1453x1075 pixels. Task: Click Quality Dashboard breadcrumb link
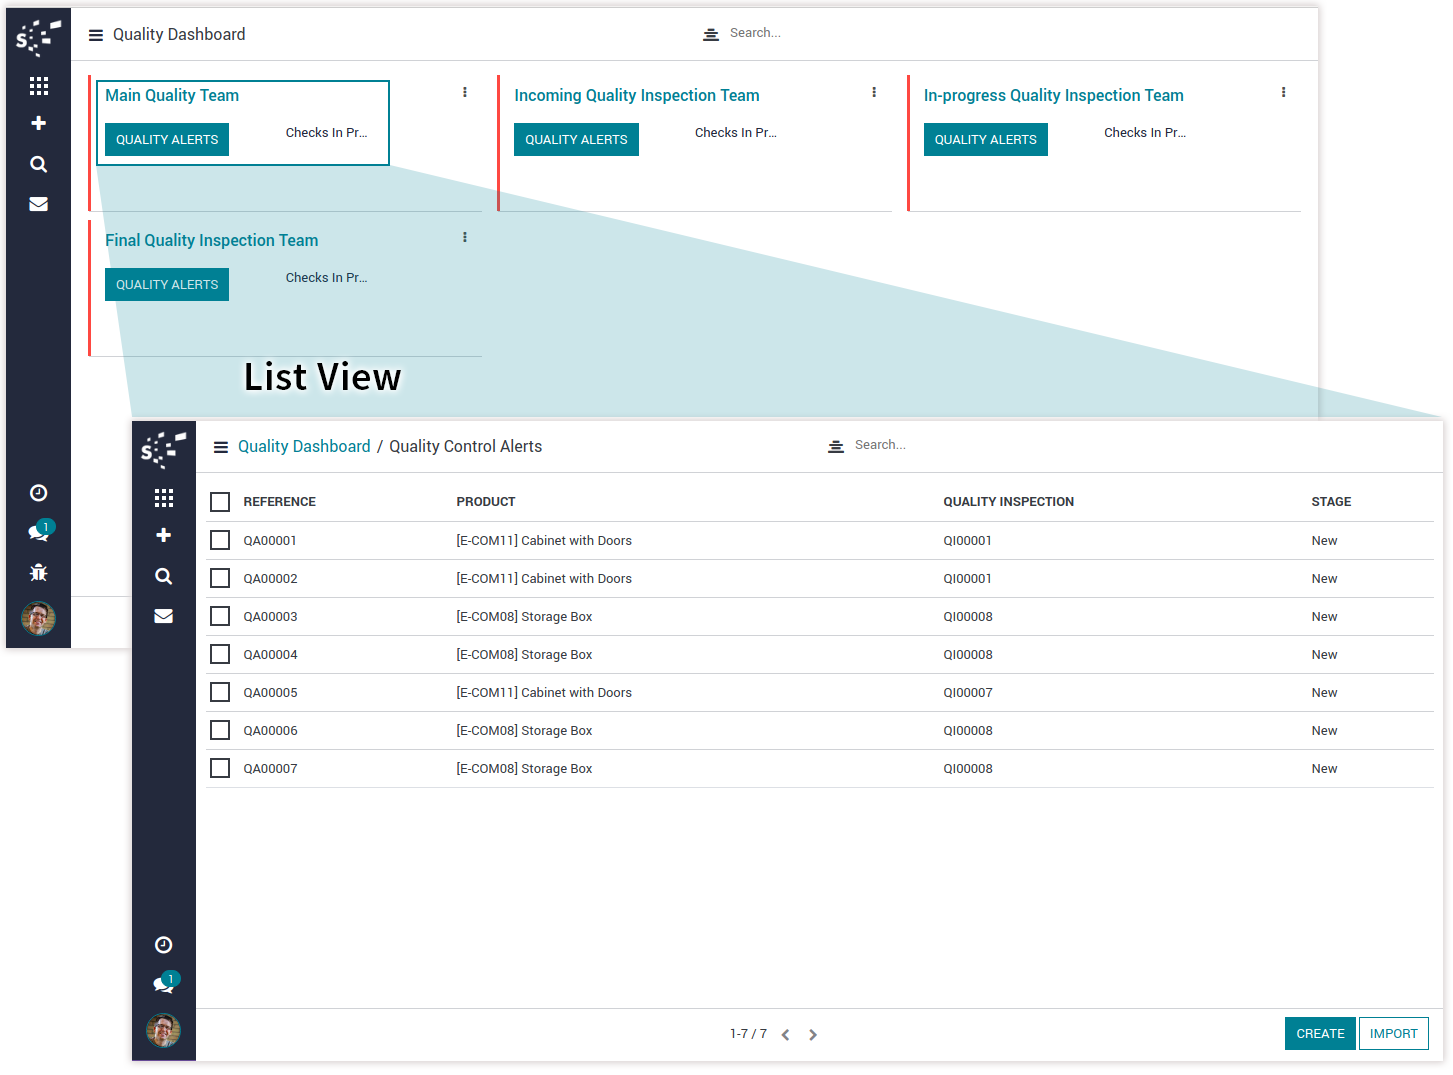pos(304,447)
